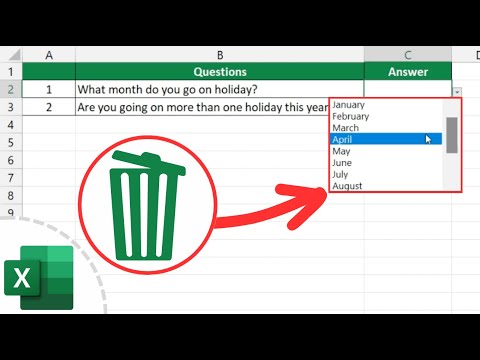Choose May from the month list
This screenshot has height=360, width=480.
(x=387, y=151)
